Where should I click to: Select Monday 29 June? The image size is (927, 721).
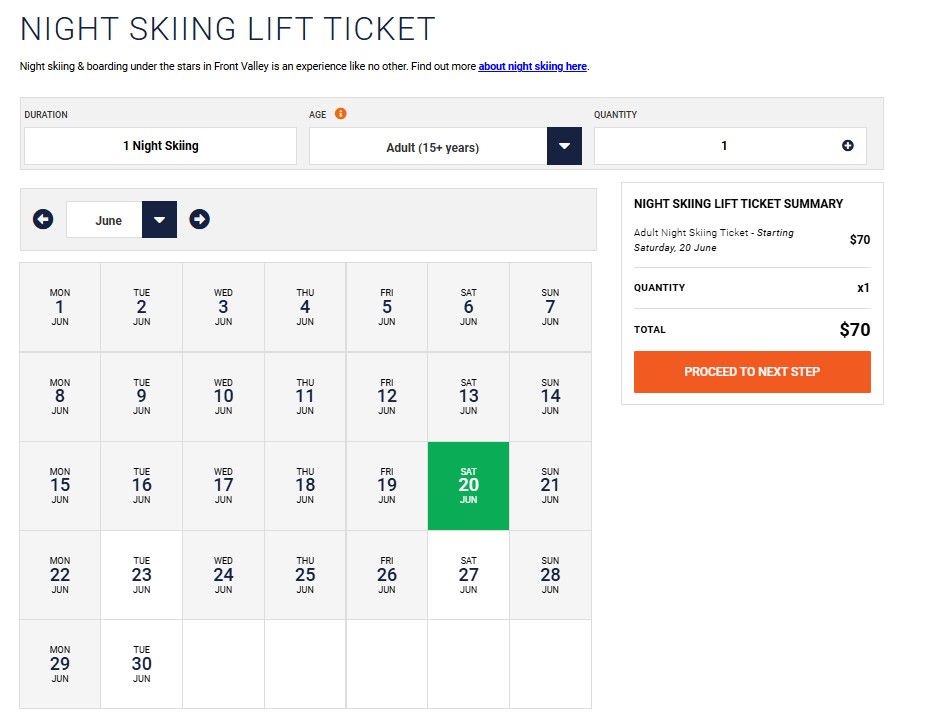coord(60,664)
